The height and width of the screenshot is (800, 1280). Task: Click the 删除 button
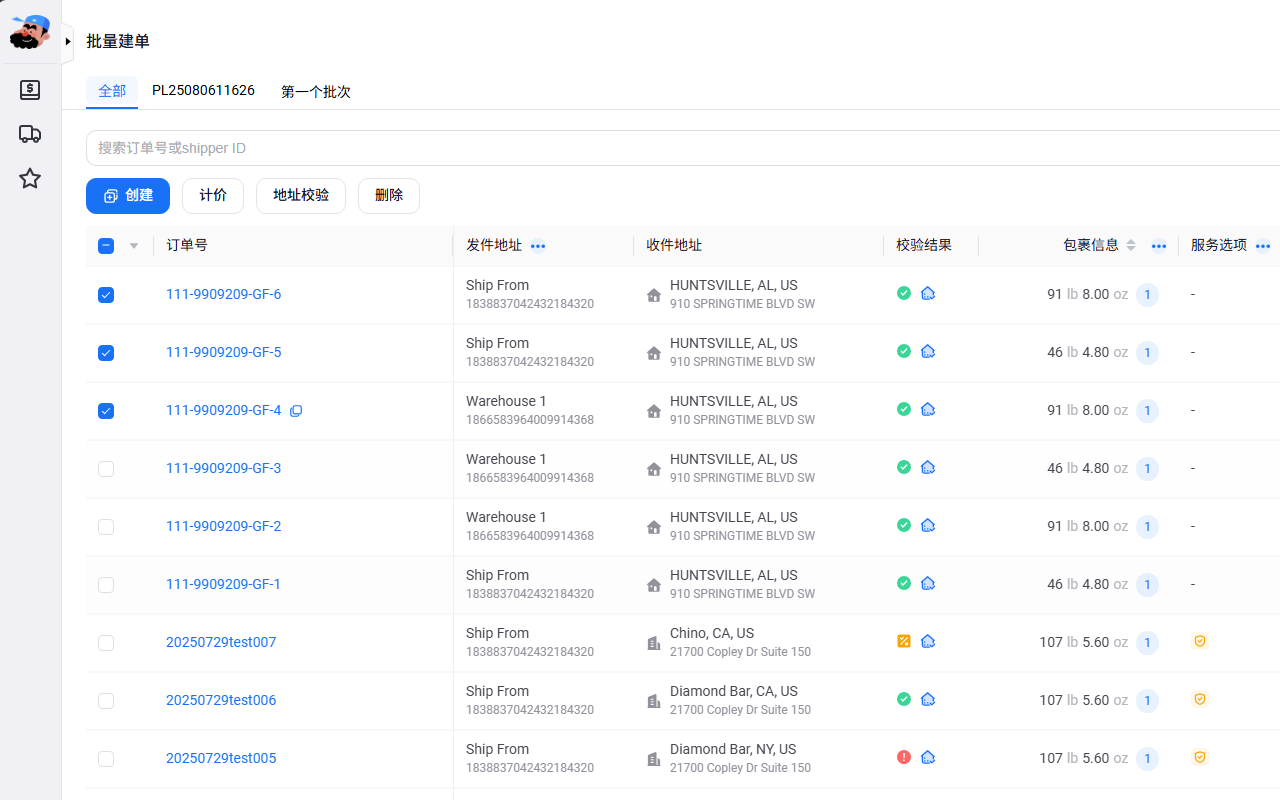pyautogui.click(x=389, y=196)
